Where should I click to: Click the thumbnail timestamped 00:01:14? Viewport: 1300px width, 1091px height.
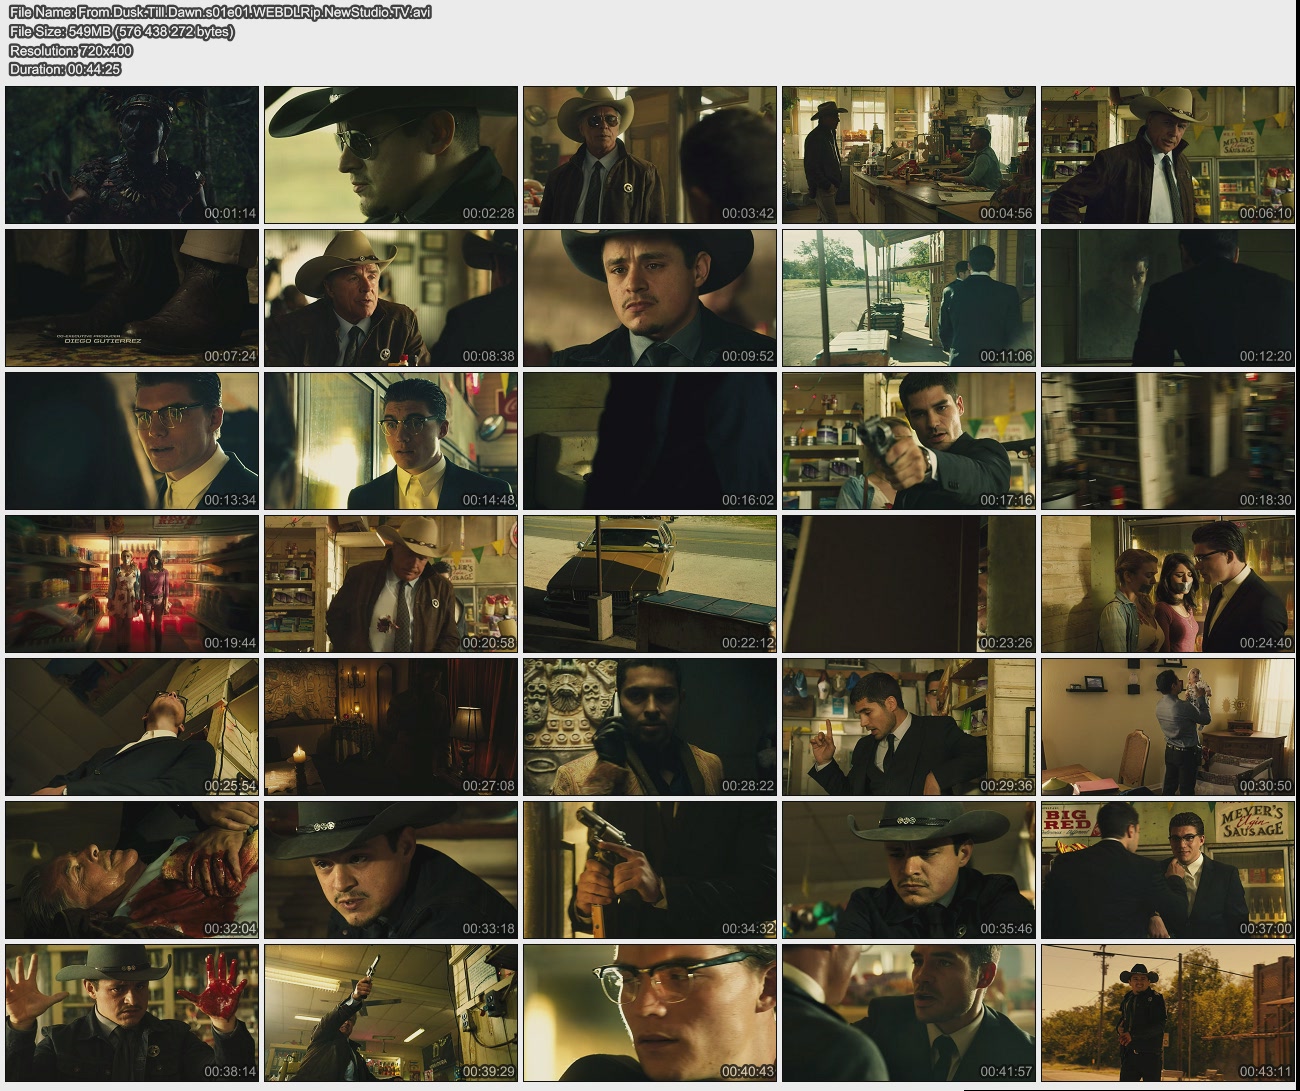pos(132,155)
